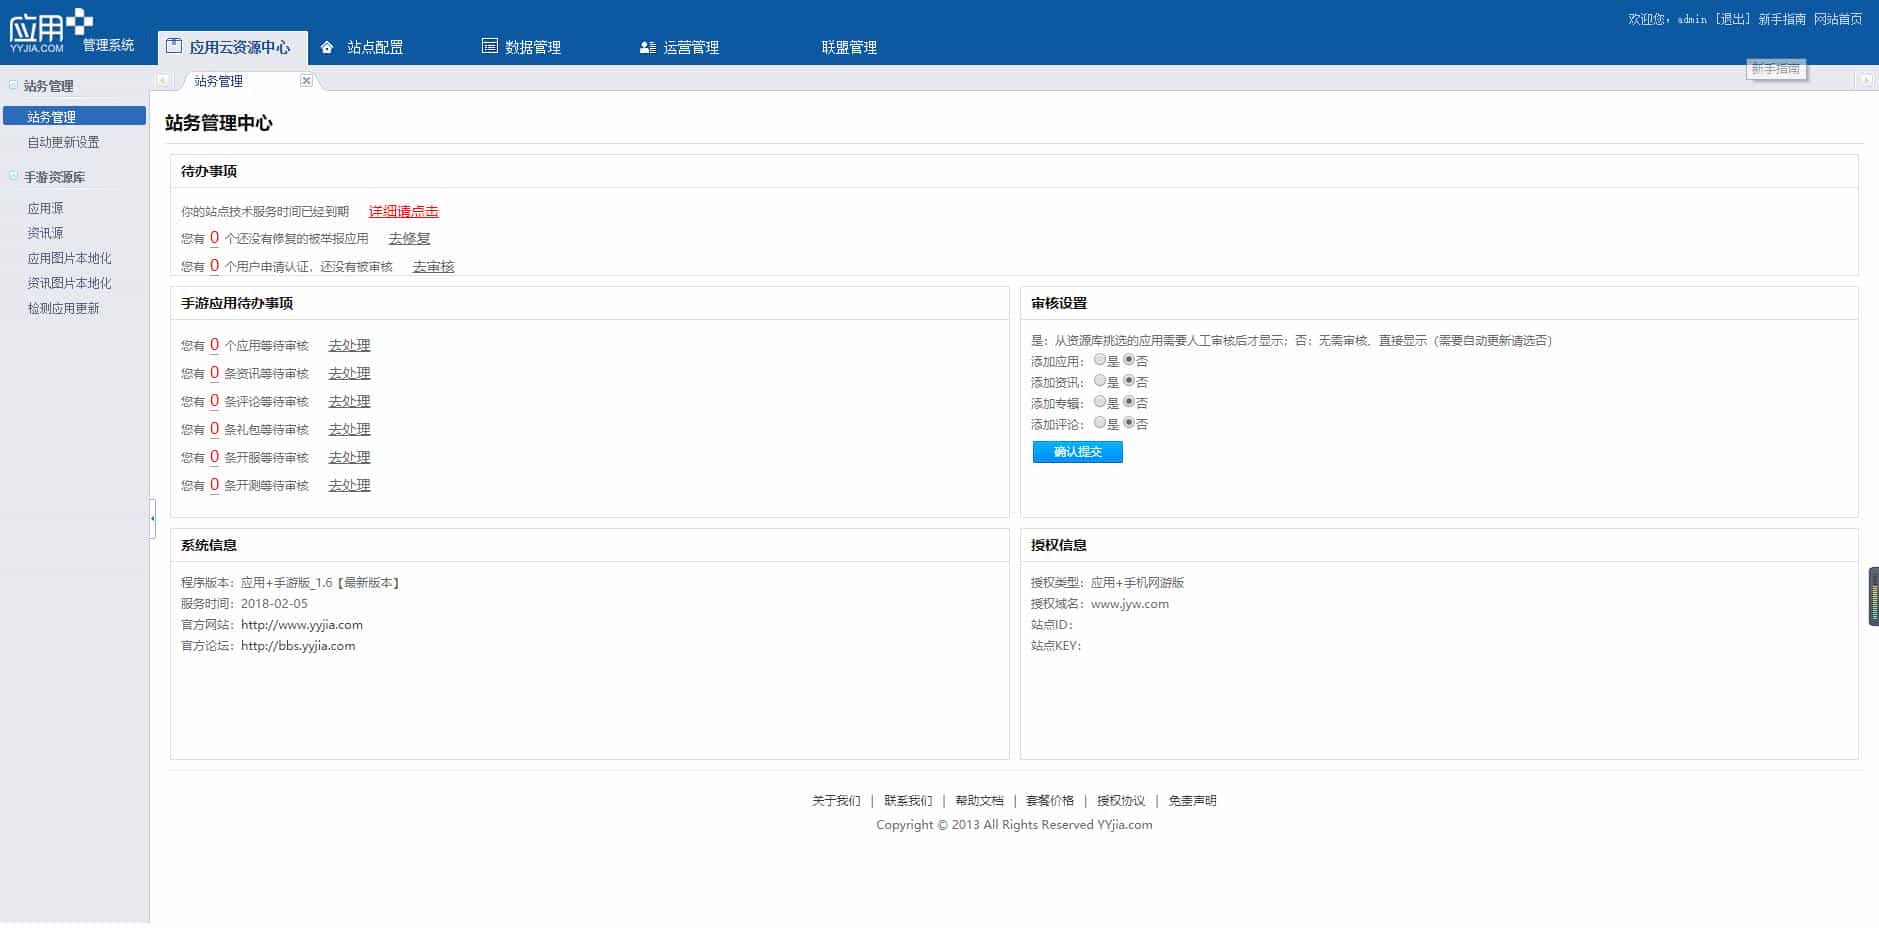This screenshot has height=928, width=1879.
Task: Open the 联盟管理 menu
Action: pos(849,47)
